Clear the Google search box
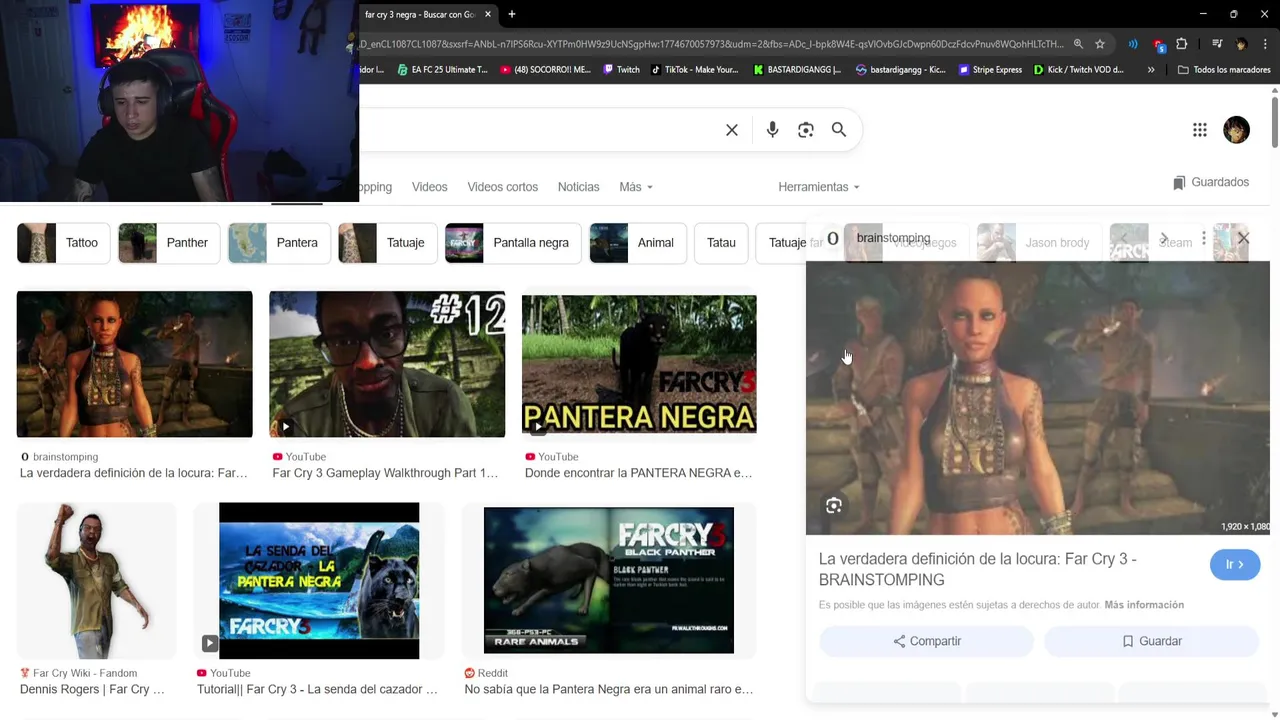This screenshot has width=1280, height=720. pos(732,130)
